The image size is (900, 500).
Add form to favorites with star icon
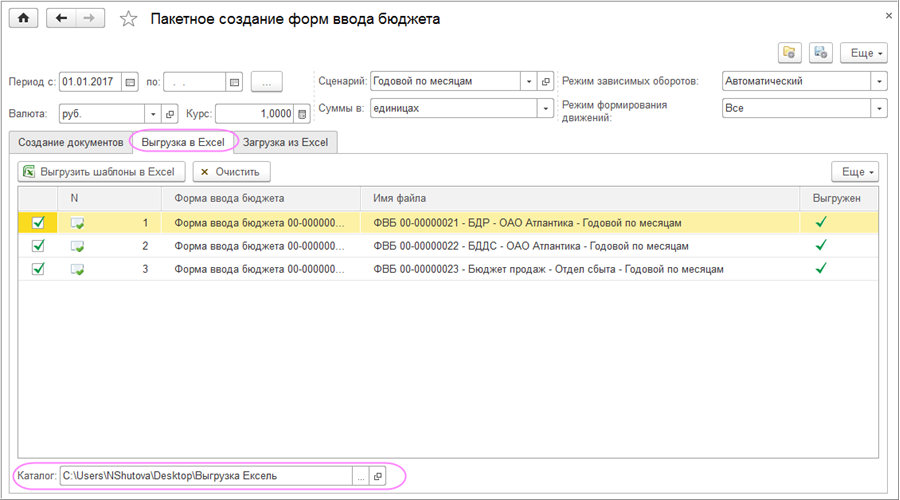[x=128, y=20]
